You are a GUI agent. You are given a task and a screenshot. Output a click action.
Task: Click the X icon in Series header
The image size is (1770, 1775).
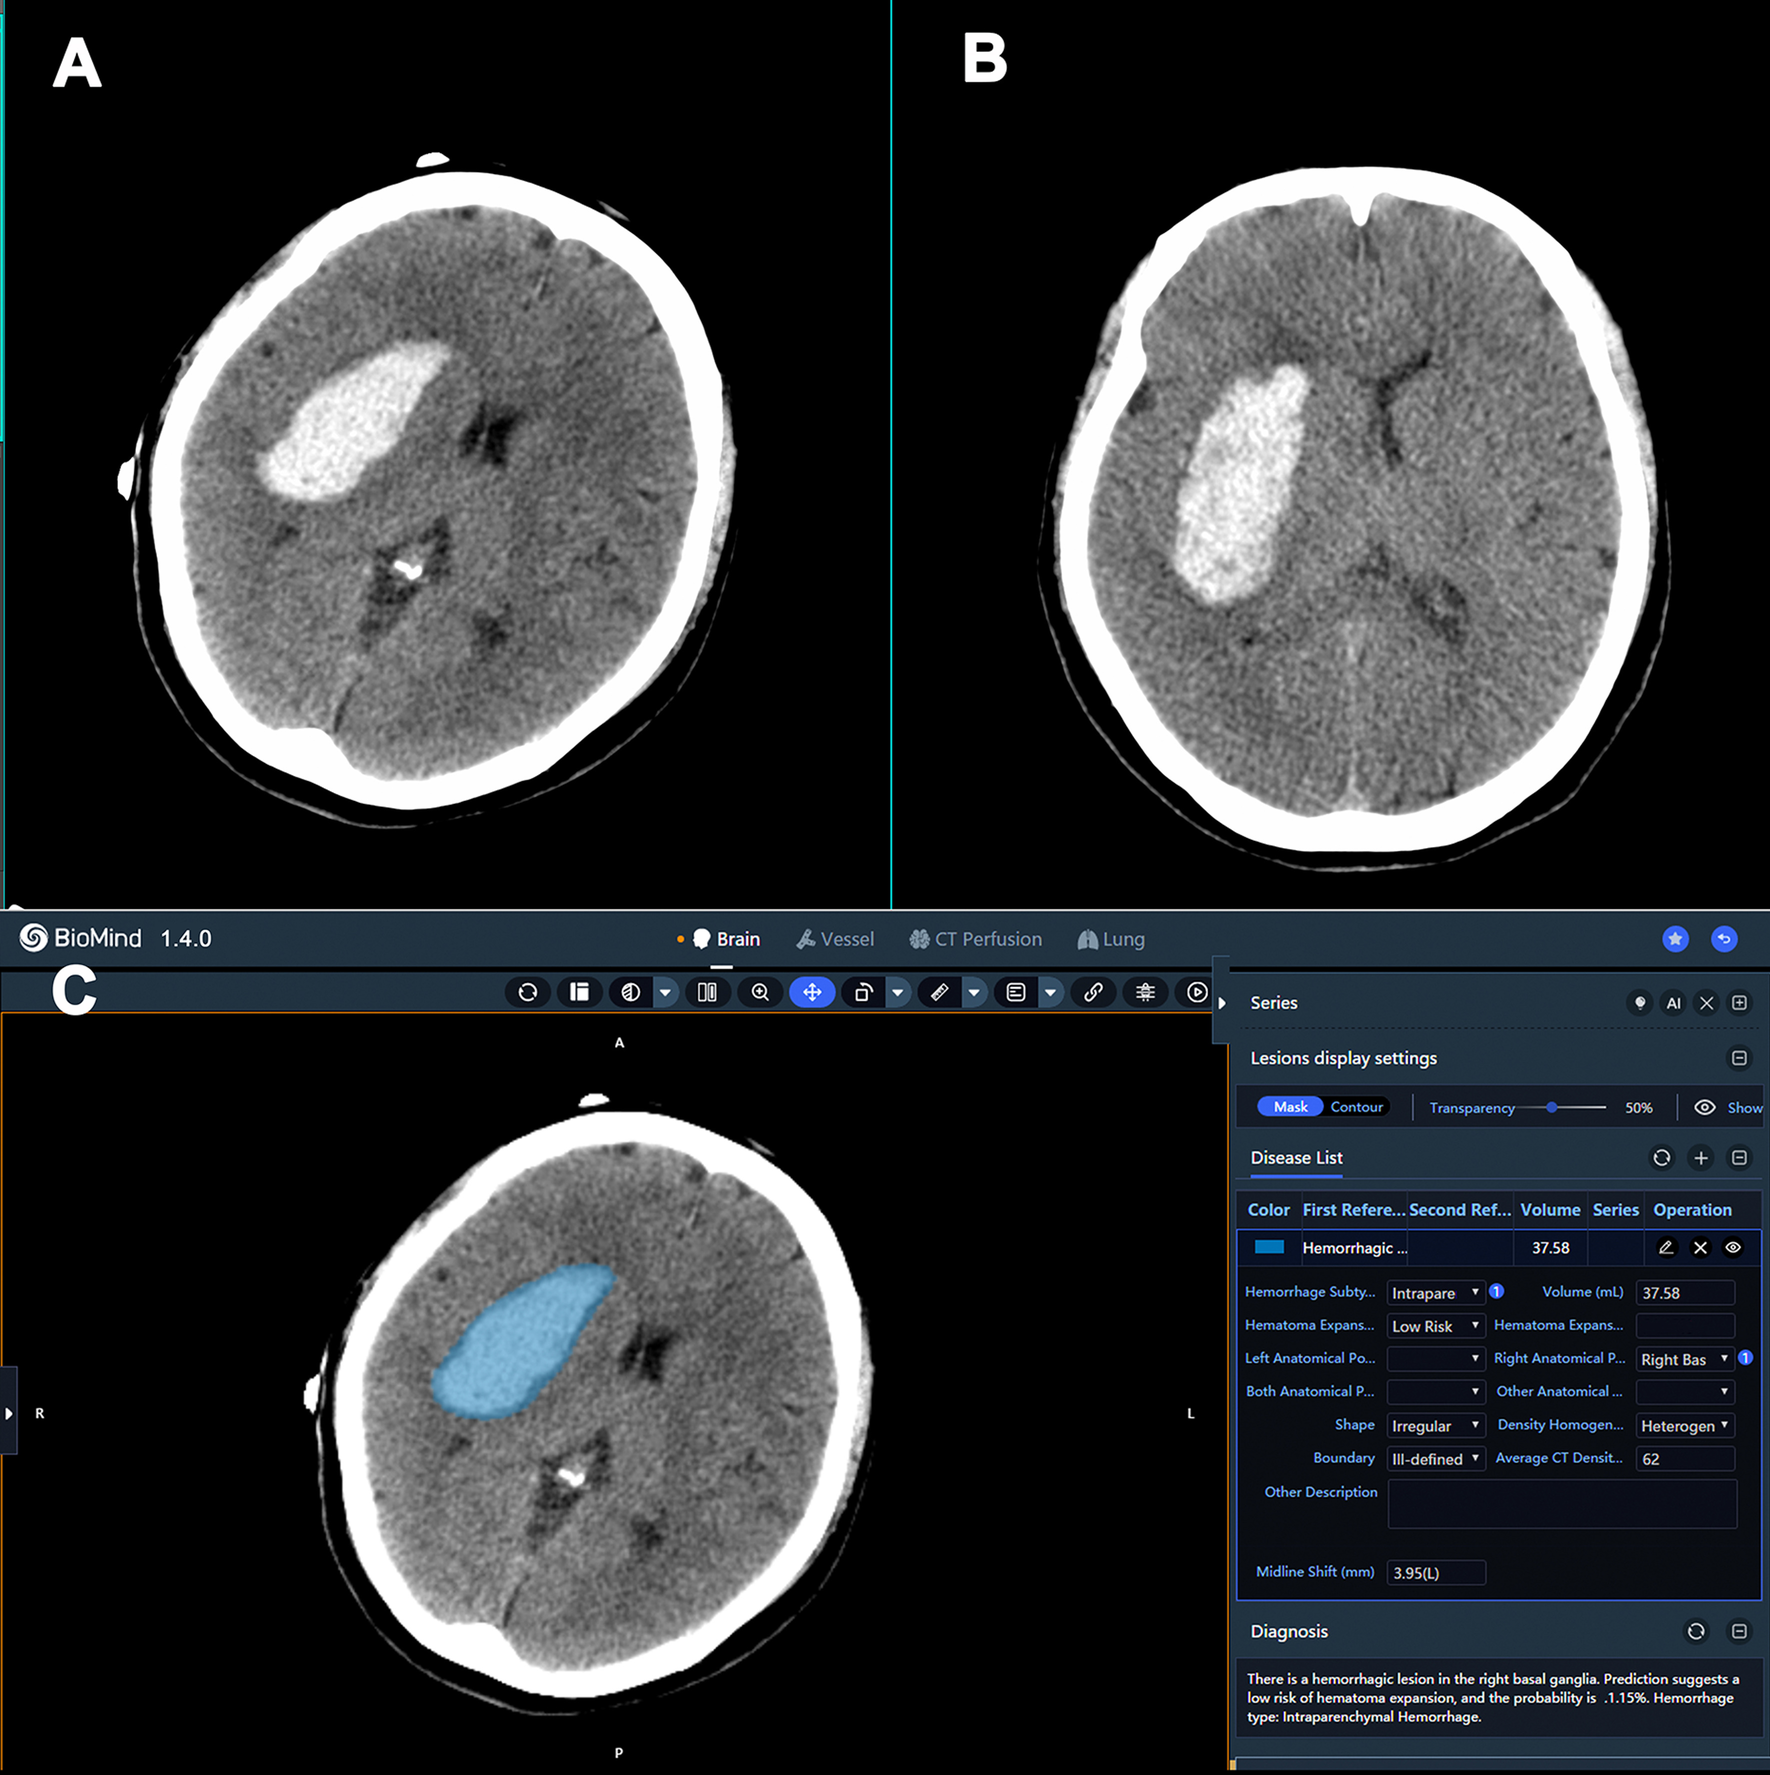[x=1707, y=1002]
